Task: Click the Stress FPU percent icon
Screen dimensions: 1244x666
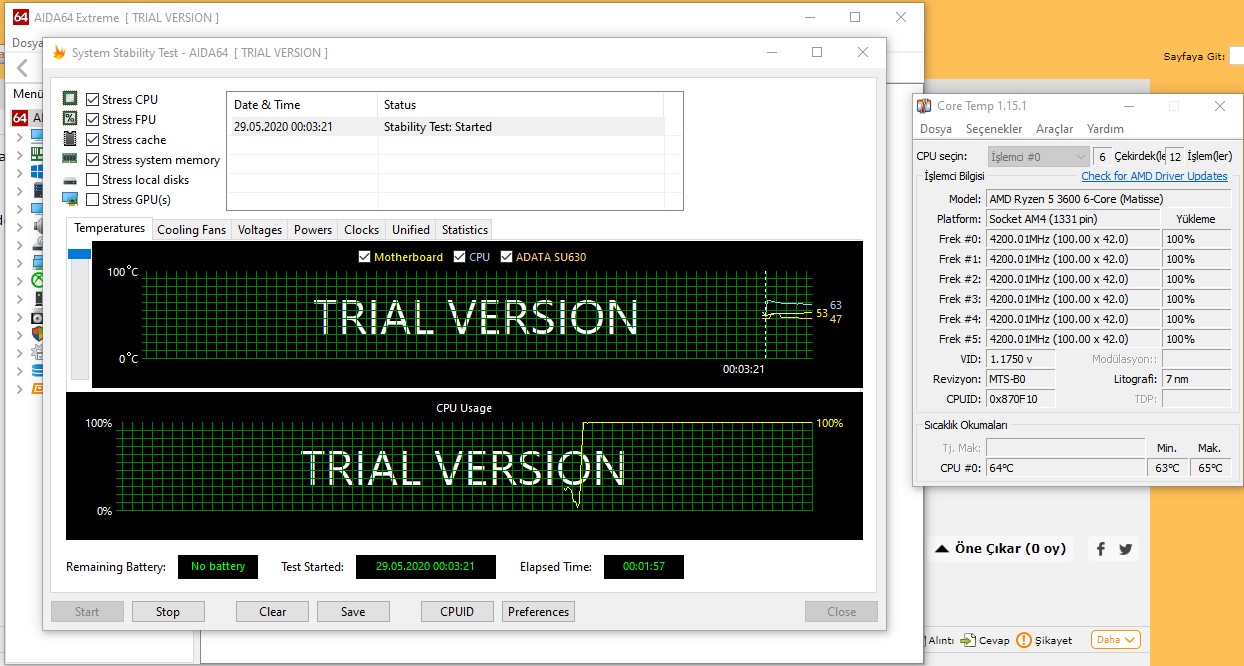Action: point(70,119)
